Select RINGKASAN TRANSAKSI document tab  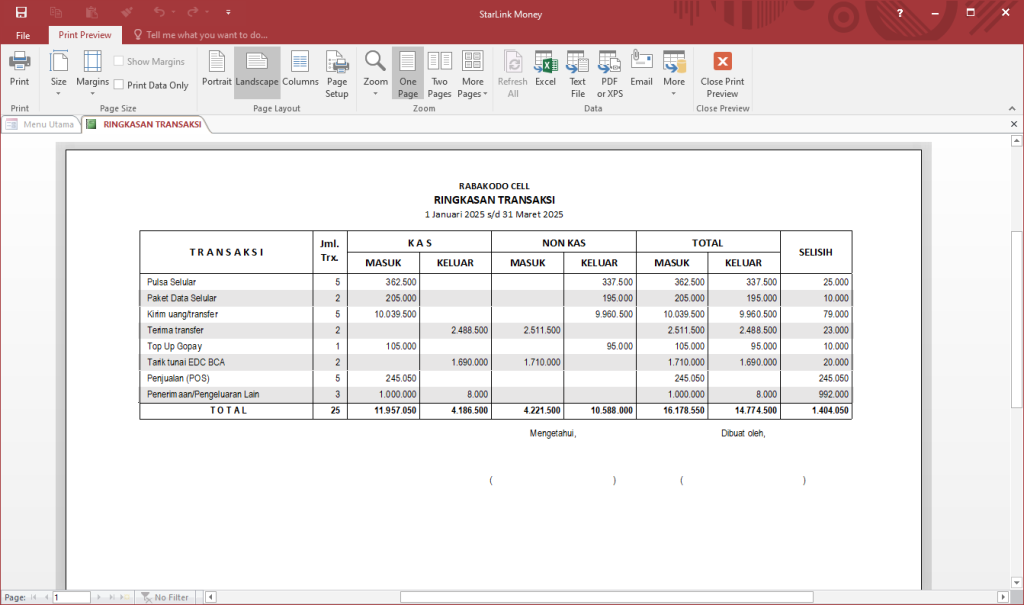coord(145,124)
